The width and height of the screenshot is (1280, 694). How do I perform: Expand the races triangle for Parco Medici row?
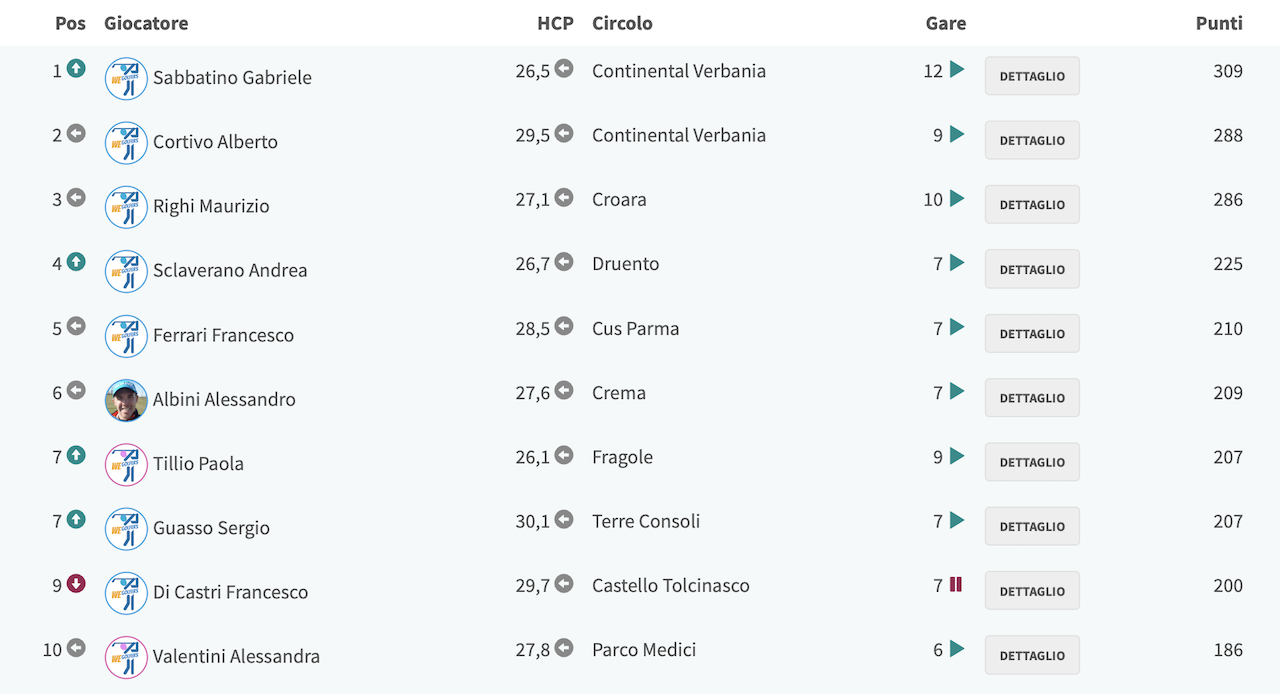[x=957, y=649]
